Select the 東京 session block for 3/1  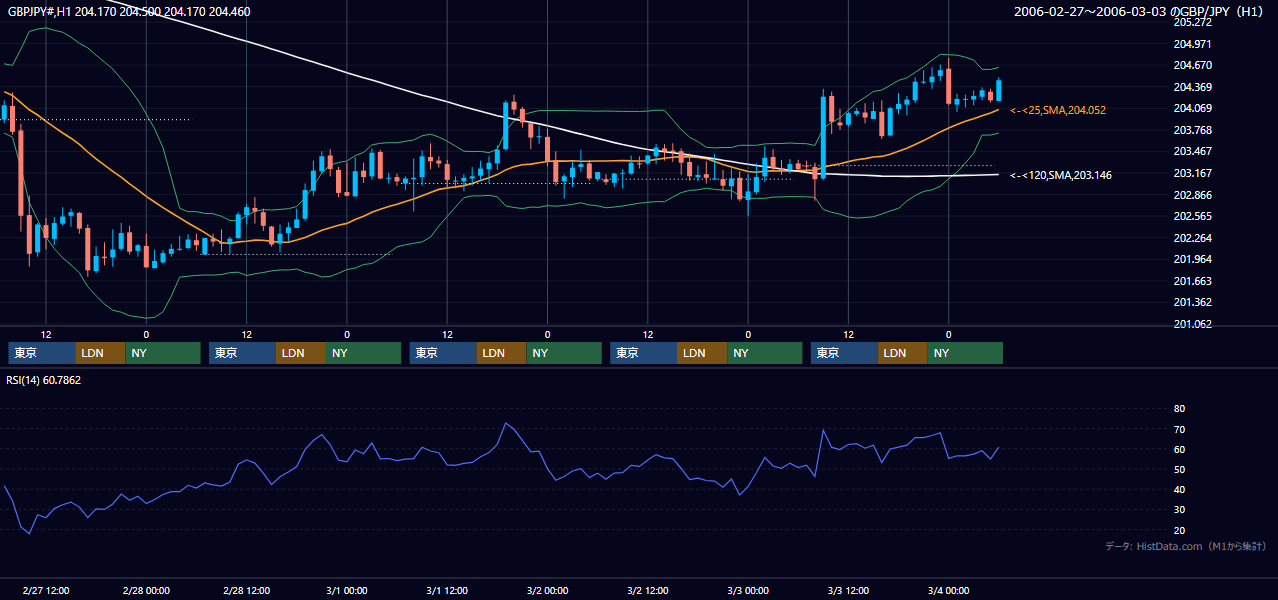(x=444, y=353)
